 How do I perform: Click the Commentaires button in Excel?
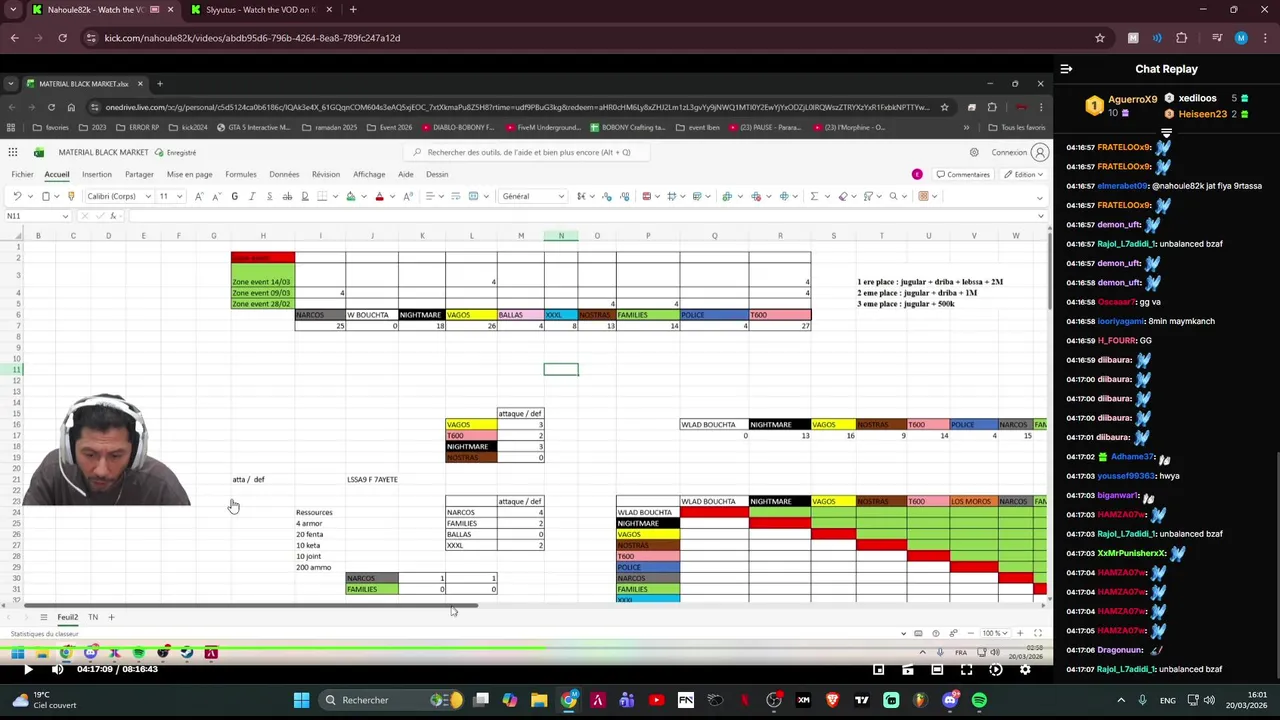[x=964, y=175]
